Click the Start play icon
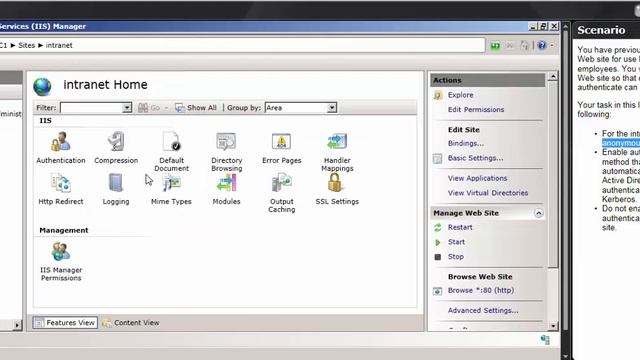This screenshot has height=360, width=640. click(438, 242)
